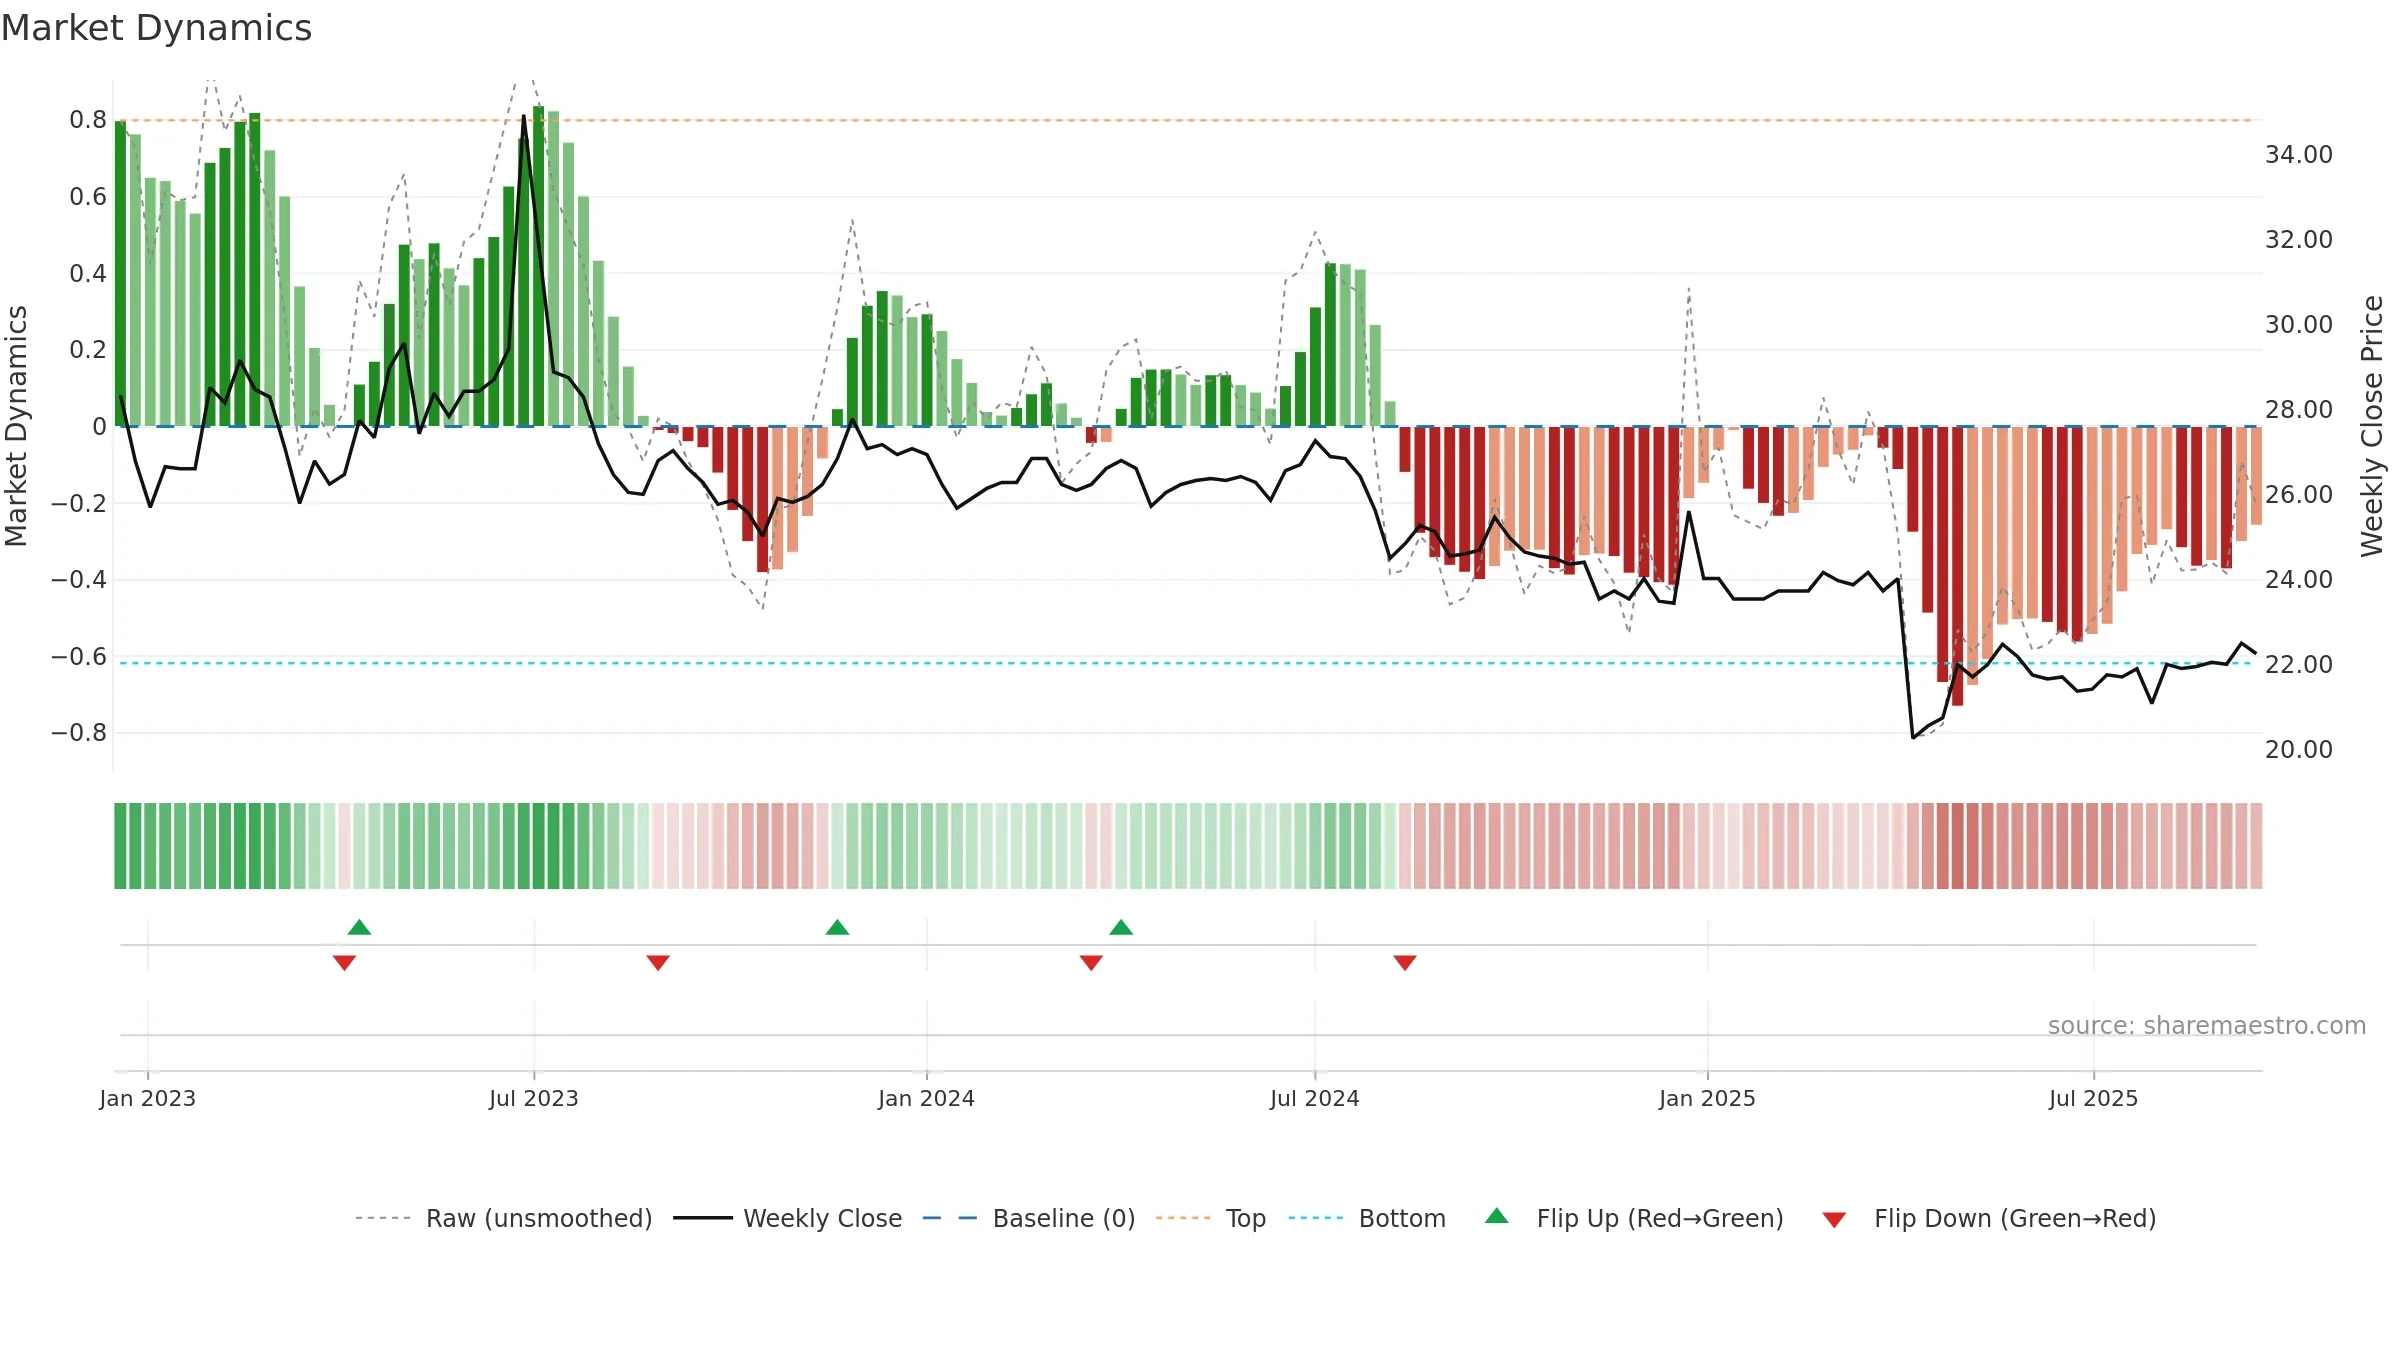Click the Jan 2023 x-axis label
This screenshot has width=2400, height=1350.
tap(148, 1098)
